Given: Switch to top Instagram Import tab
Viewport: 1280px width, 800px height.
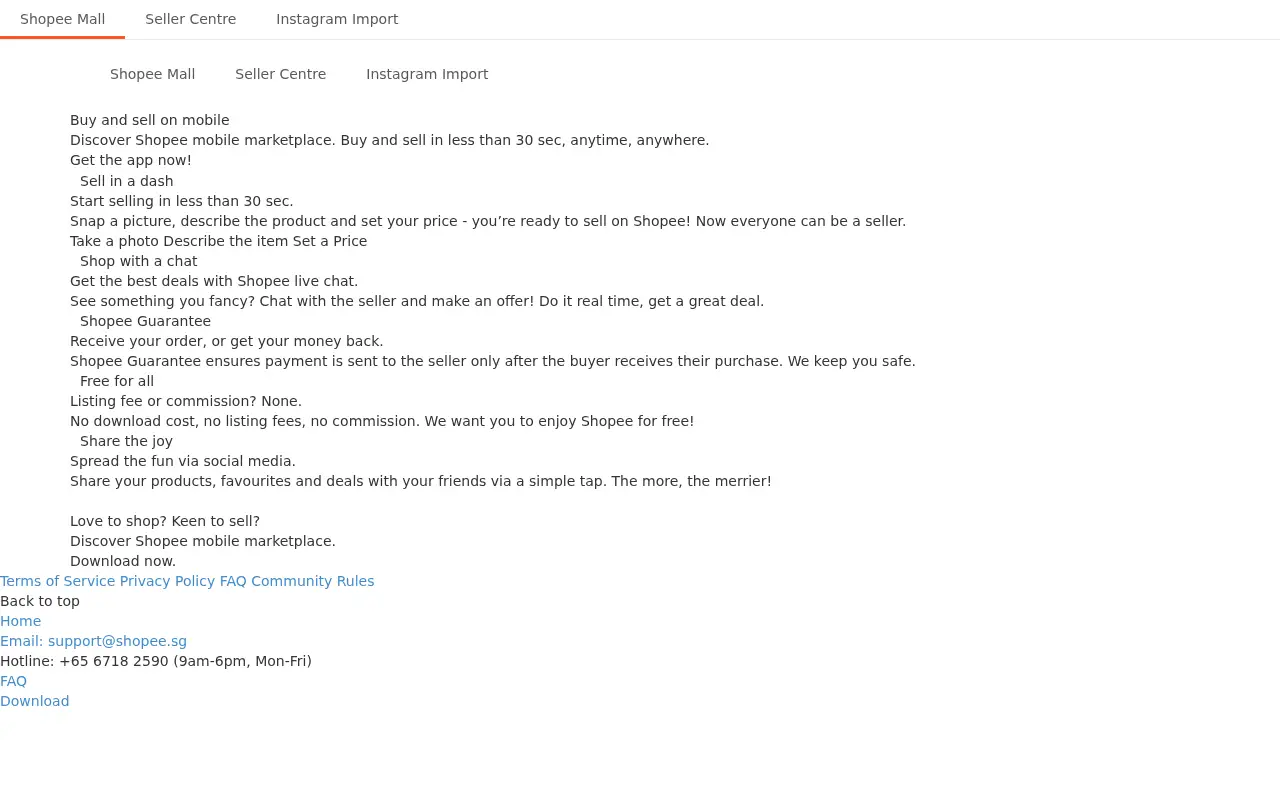Looking at the screenshot, I should (337, 19).
